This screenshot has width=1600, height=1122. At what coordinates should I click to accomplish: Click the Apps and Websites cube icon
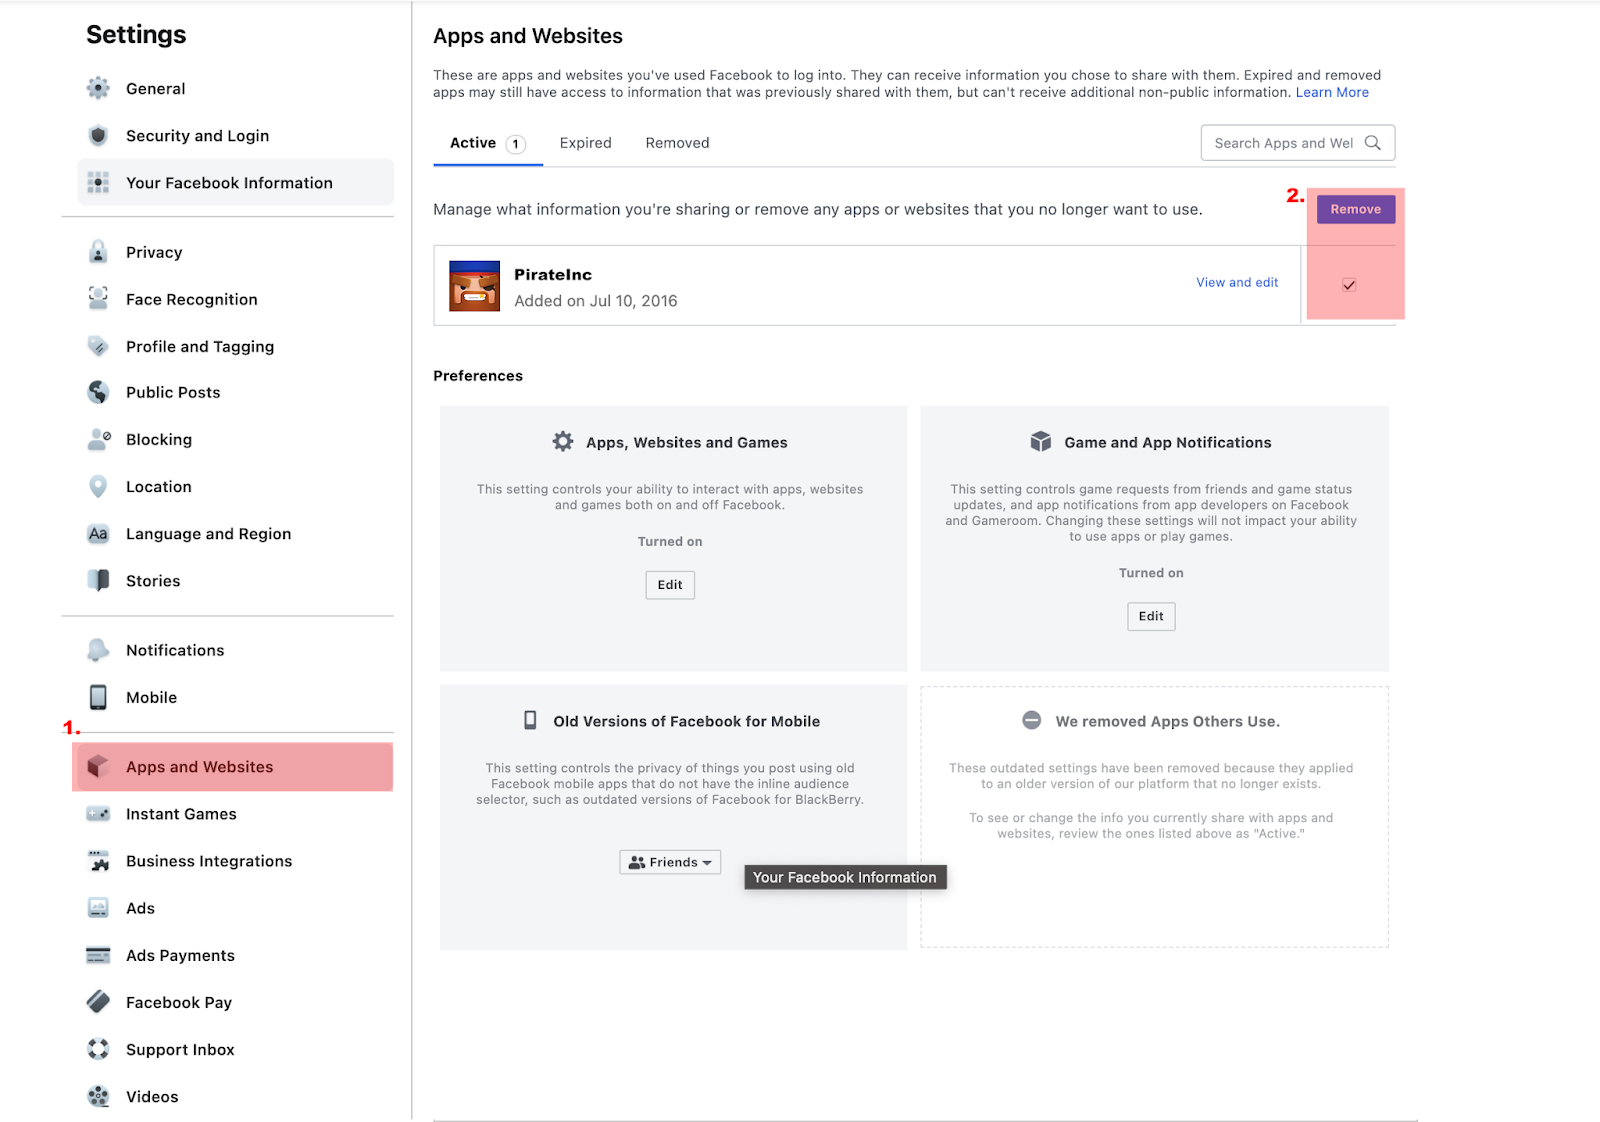click(x=98, y=766)
